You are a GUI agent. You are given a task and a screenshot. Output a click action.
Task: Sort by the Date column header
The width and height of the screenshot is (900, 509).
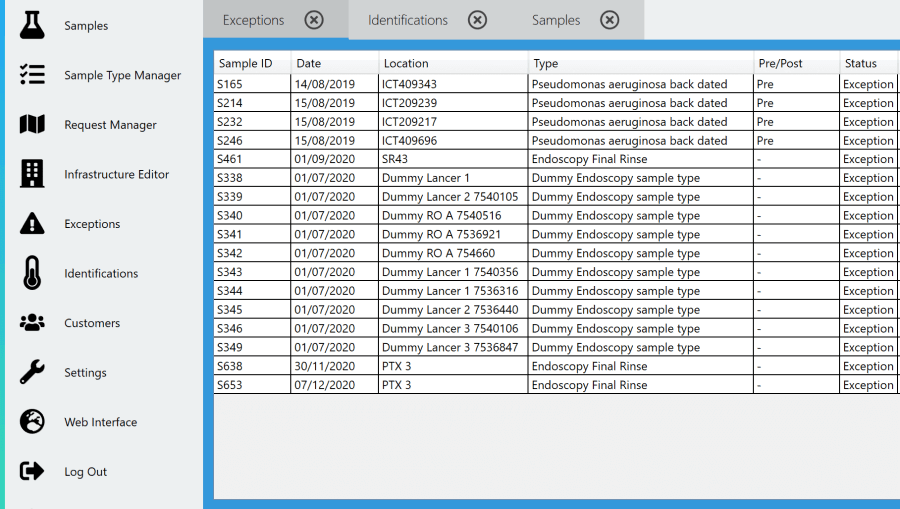pos(335,63)
